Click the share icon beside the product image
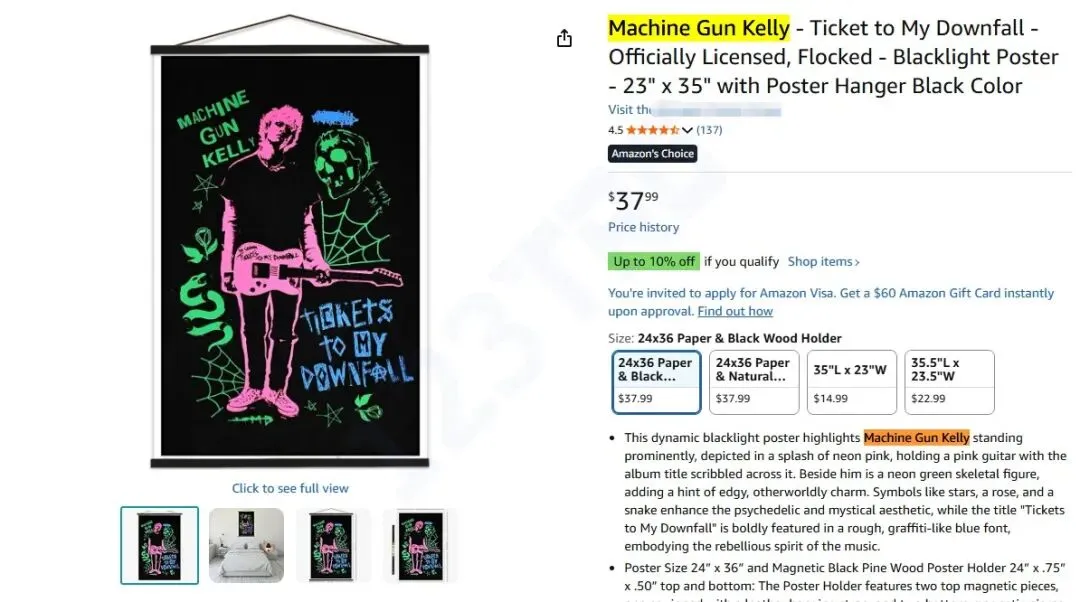 [564, 39]
